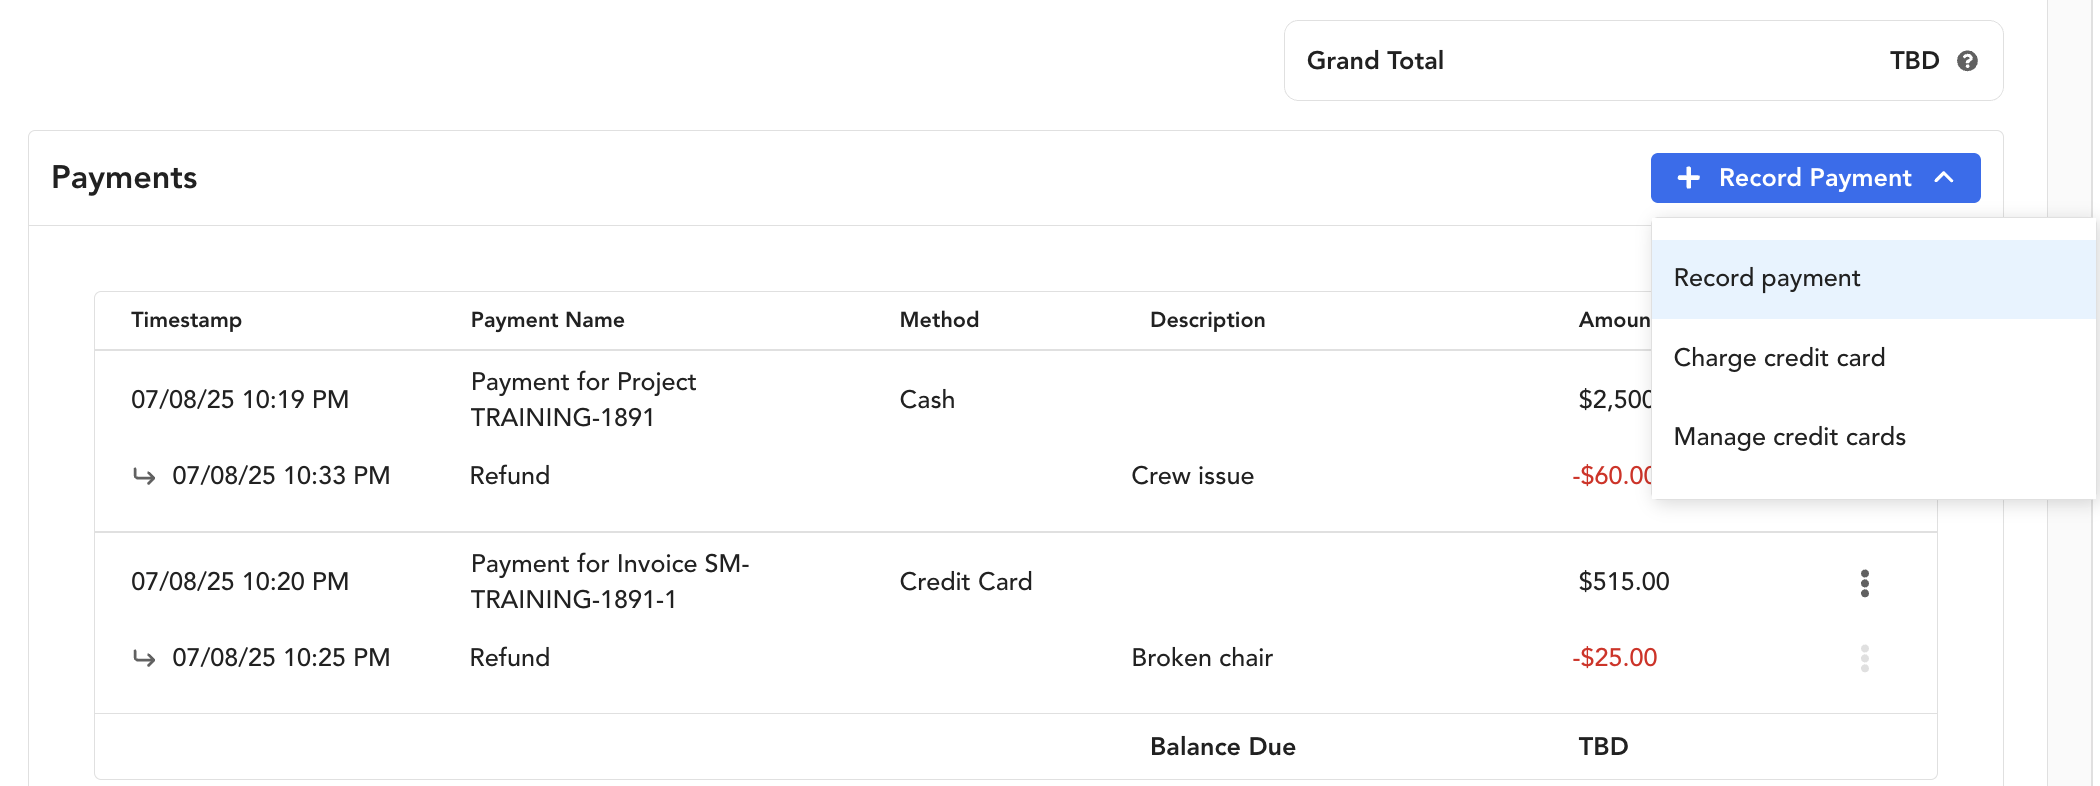Image resolution: width=2100 pixels, height=786 pixels.
Task: Open three-dot menu for $515.00 payment
Action: pos(1864,583)
